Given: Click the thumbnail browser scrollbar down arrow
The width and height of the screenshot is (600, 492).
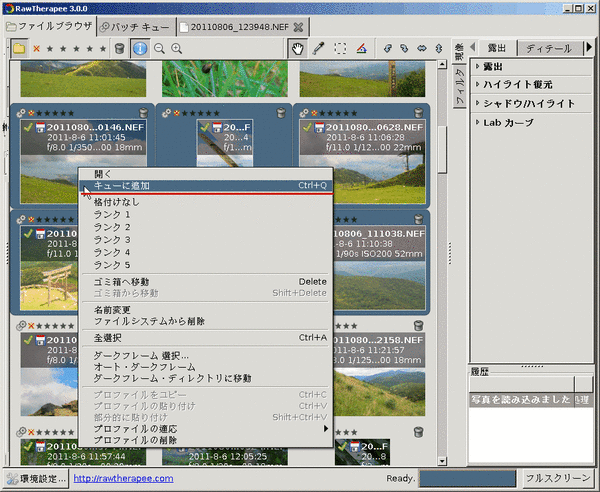Looking at the screenshot, I should pyautogui.click(x=442, y=461).
